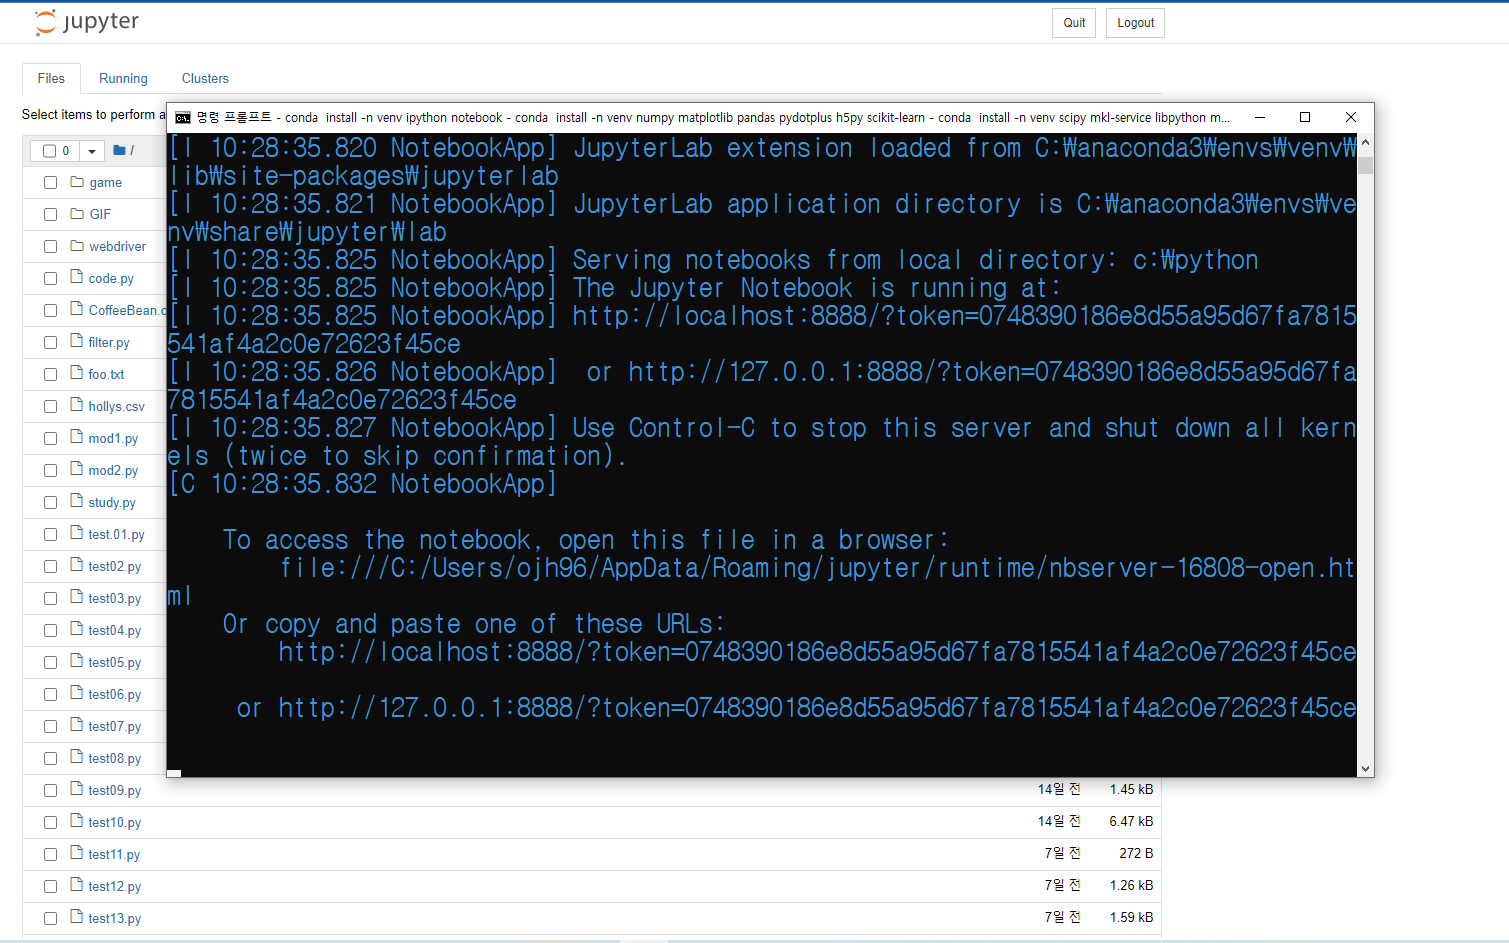Tick the GIF folder checkbox
The image size is (1509, 943).
[50, 215]
